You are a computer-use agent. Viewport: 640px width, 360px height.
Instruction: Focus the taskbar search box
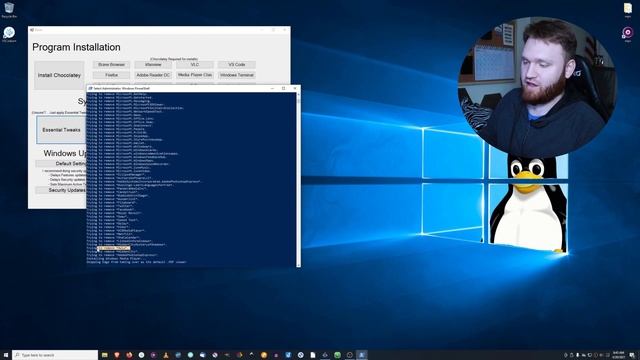[55, 355]
